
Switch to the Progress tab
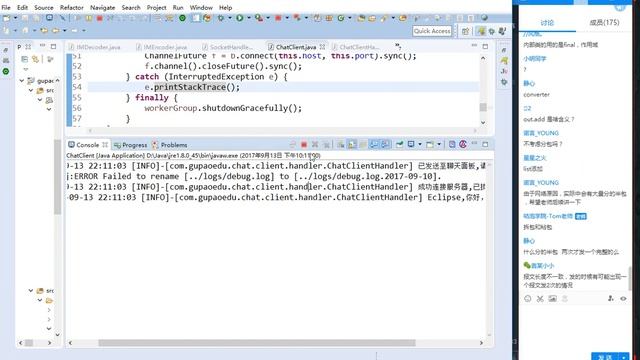pos(131,145)
